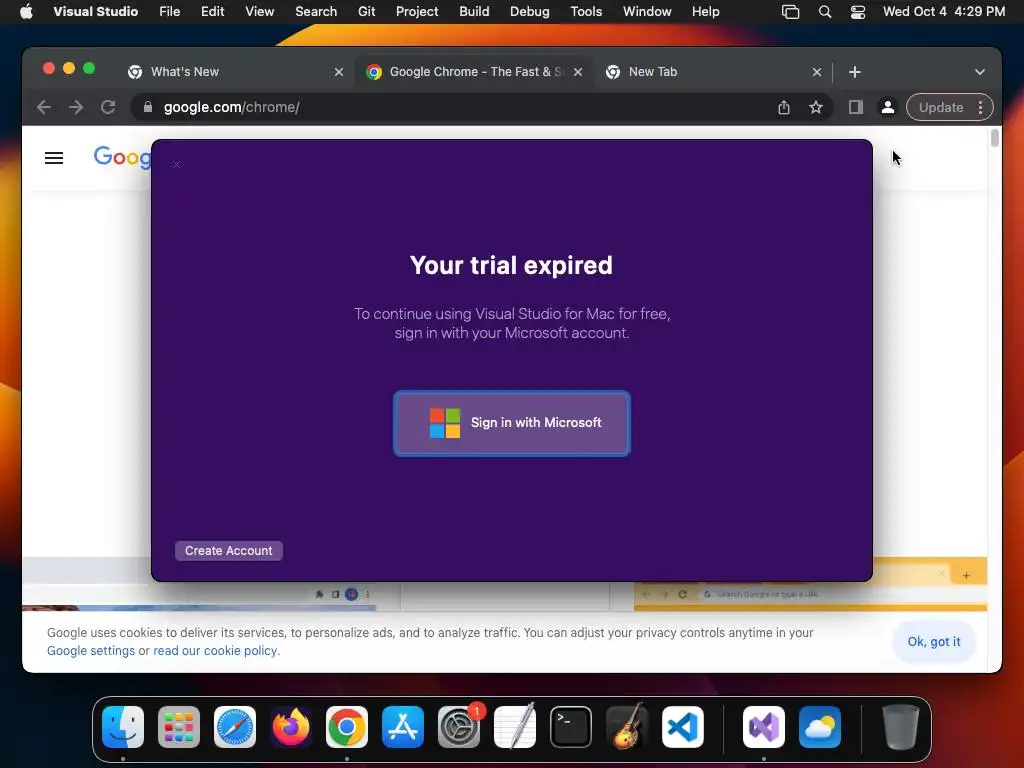Open Spotlight search in menu bar
The height and width of the screenshot is (768, 1024).
[x=825, y=12]
